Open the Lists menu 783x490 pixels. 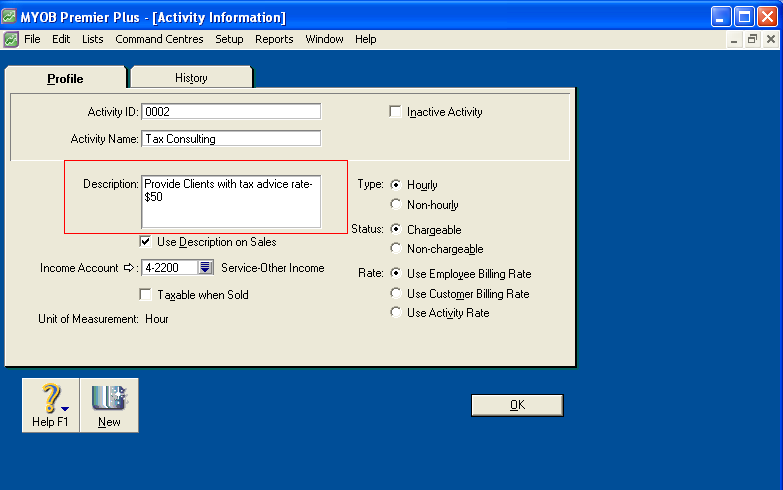pyautogui.click(x=92, y=39)
